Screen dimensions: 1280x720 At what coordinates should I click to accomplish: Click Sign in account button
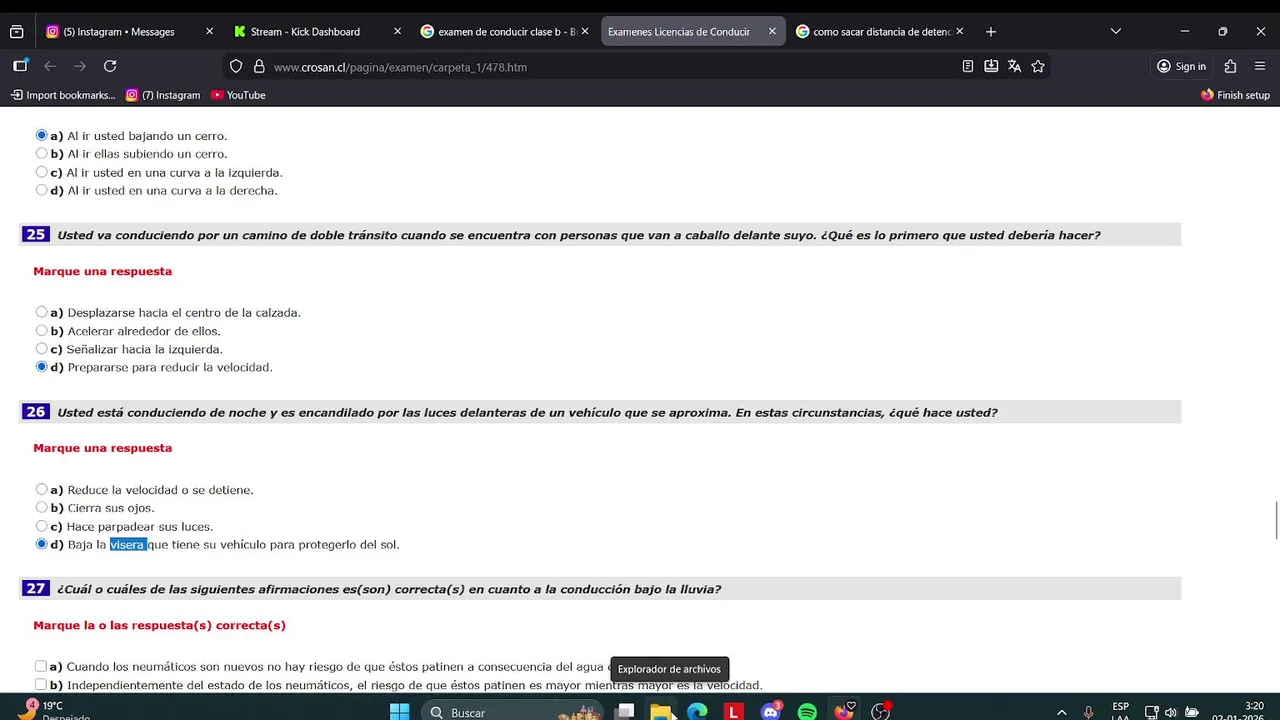click(1181, 66)
